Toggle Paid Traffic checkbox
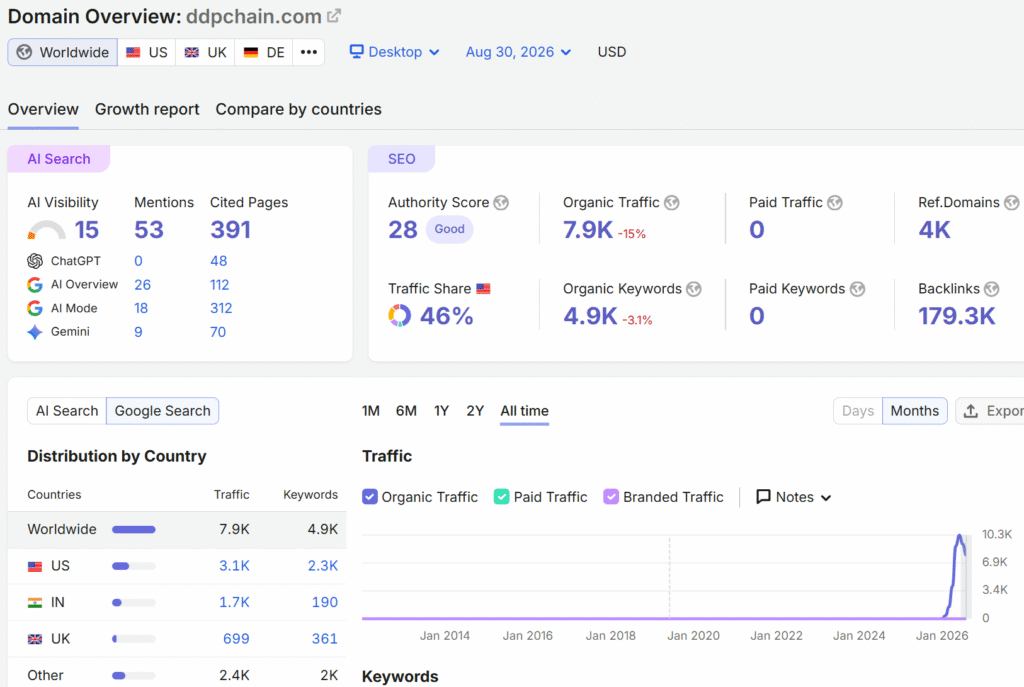This screenshot has width=1024, height=687. [x=502, y=497]
